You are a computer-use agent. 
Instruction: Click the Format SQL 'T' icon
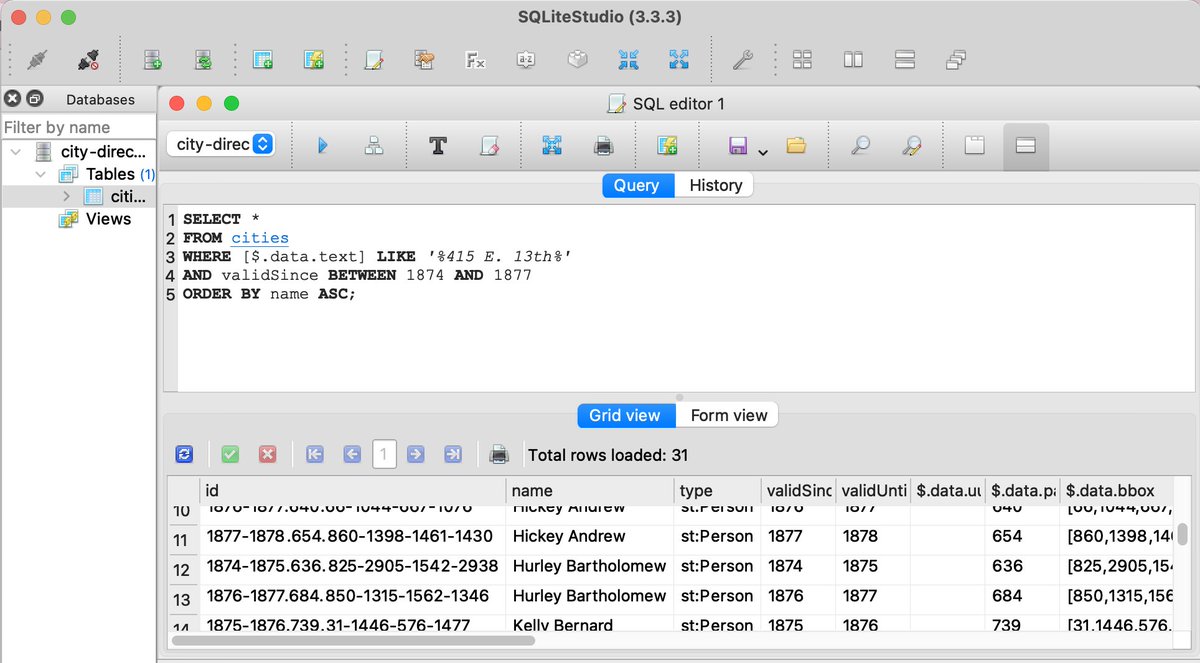pos(437,146)
